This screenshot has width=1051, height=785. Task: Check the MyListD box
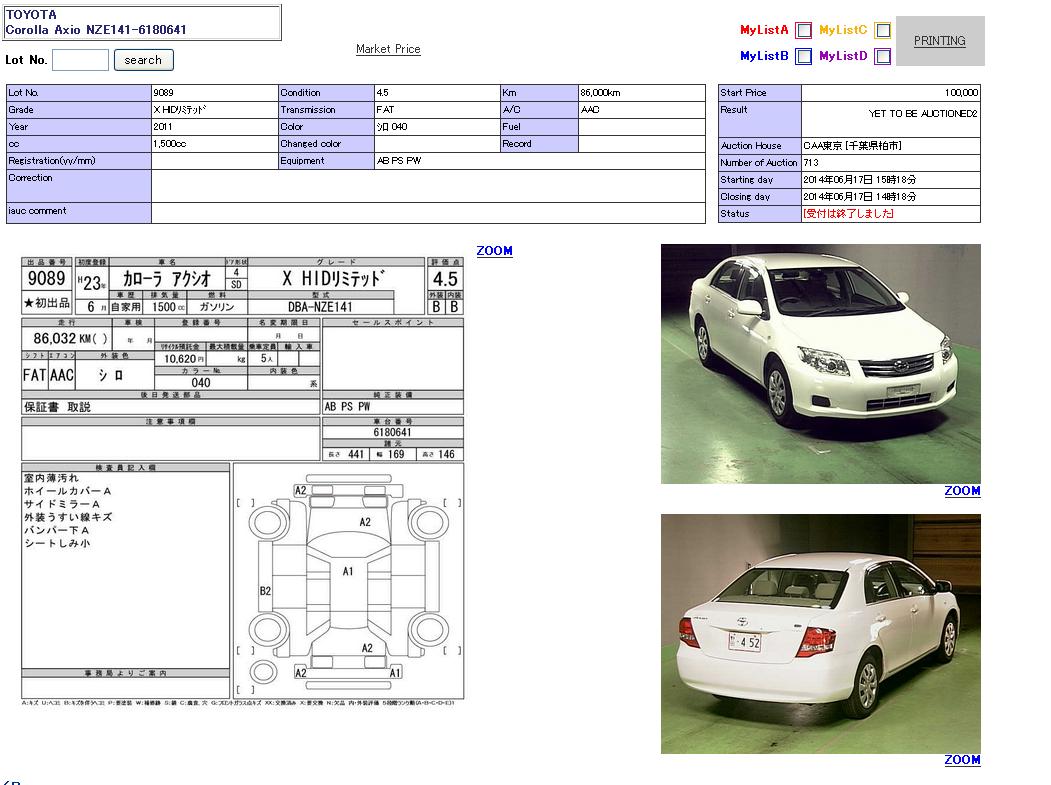tap(882, 57)
